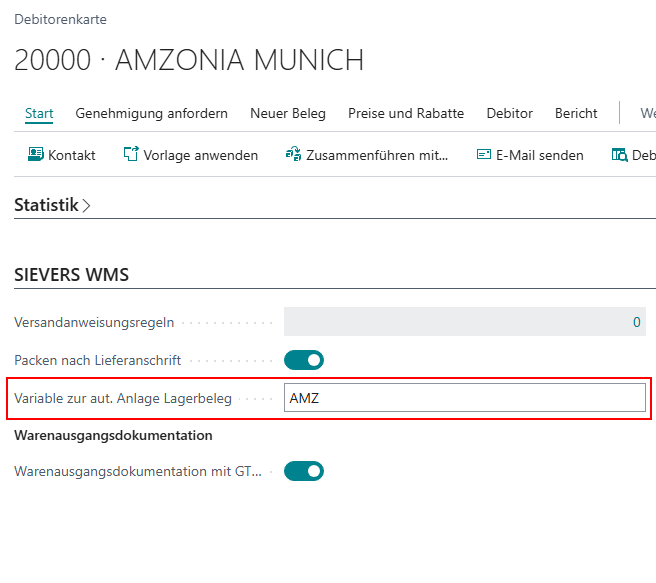
Task: Toggle Packen nach Lieferanschrift switch
Action: point(304,360)
